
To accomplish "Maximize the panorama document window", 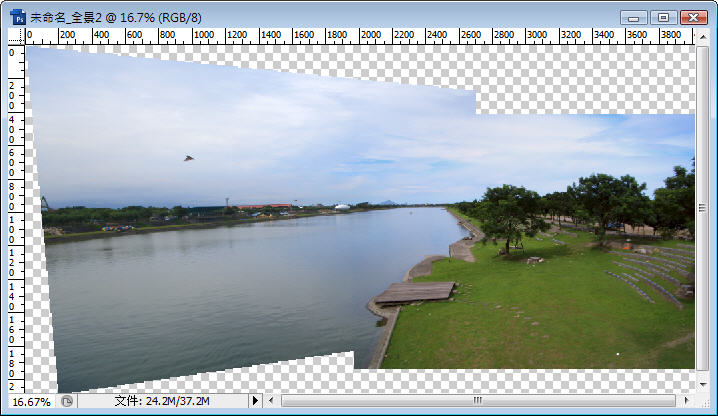I will click(x=664, y=18).
